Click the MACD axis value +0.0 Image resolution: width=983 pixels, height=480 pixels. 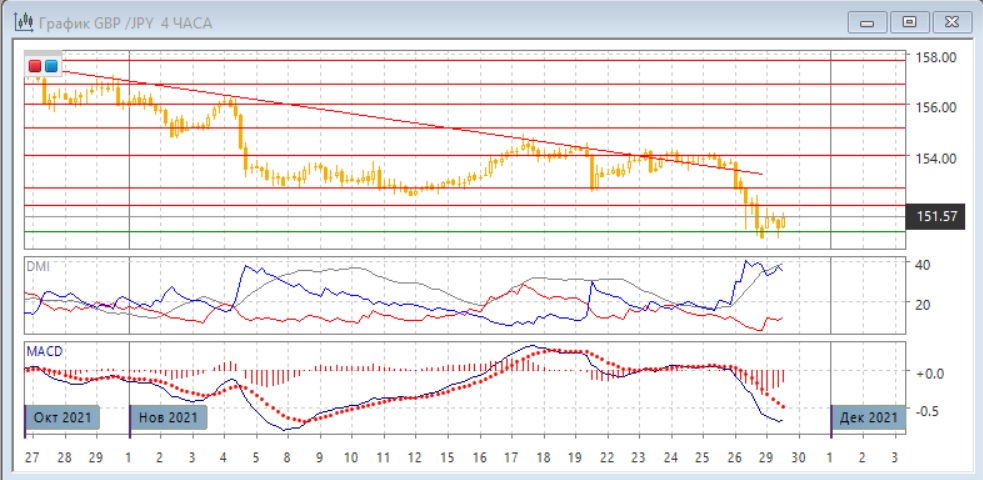point(928,373)
